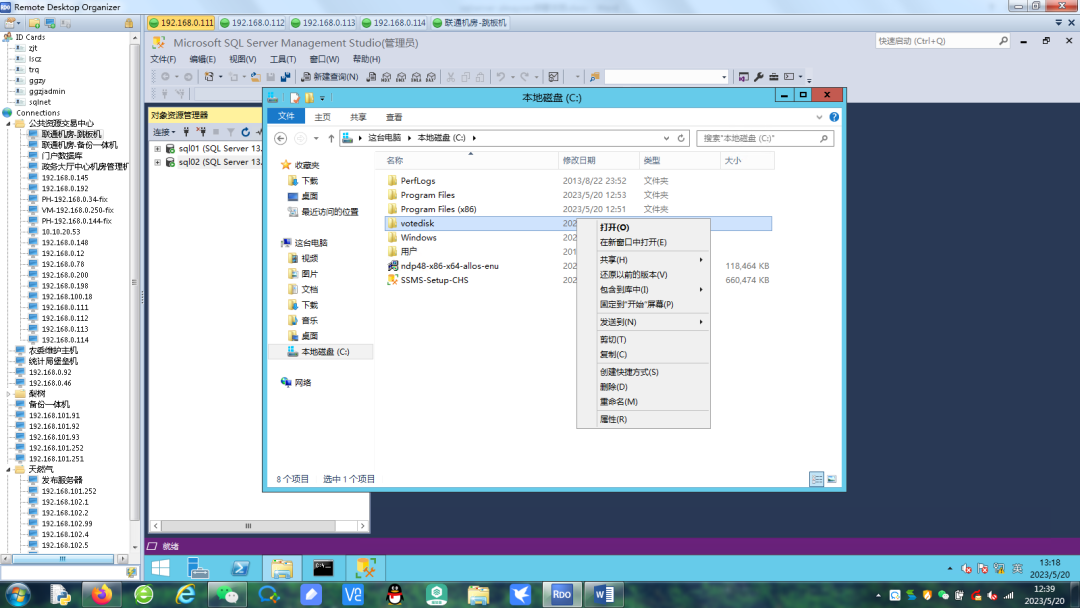Open the 发送到(N) submenu in context menu
The width and height of the screenshot is (1080, 608).
[x=643, y=322]
